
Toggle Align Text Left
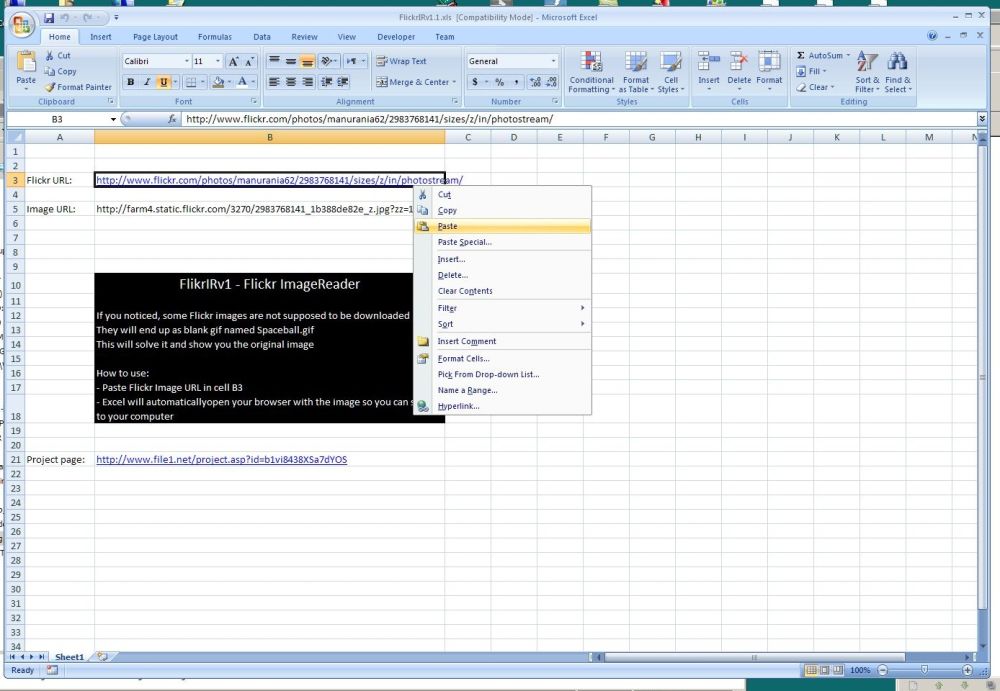click(274, 82)
